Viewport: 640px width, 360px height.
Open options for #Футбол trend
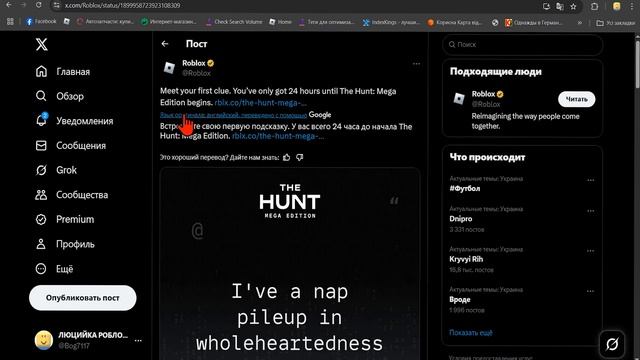click(x=590, y=180)
